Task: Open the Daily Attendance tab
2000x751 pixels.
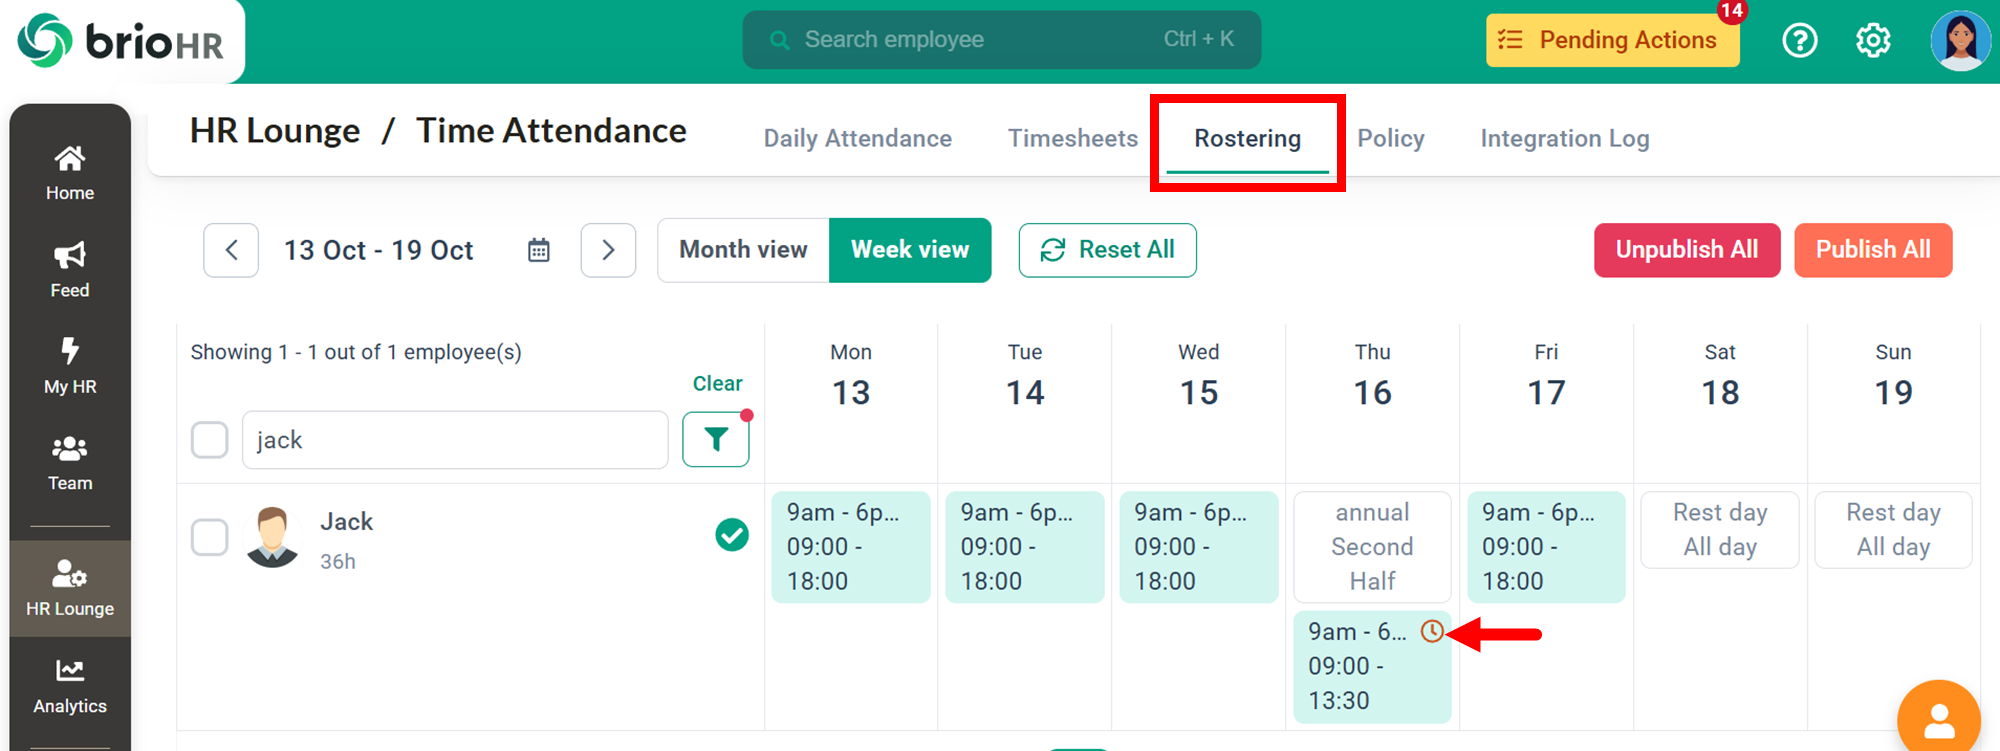Action: [857, 138]
